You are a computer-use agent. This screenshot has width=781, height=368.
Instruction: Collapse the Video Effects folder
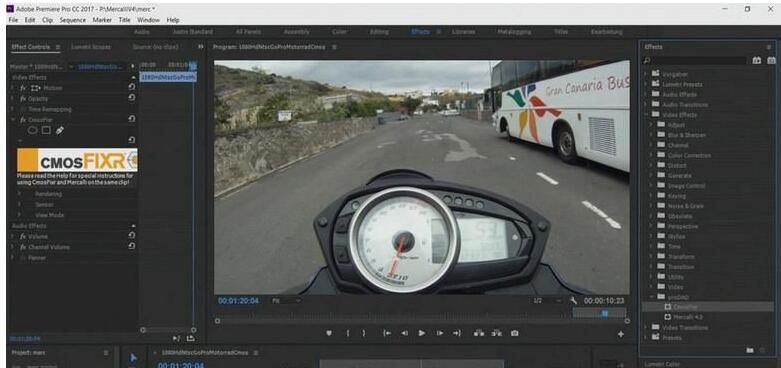click(646, 115)
